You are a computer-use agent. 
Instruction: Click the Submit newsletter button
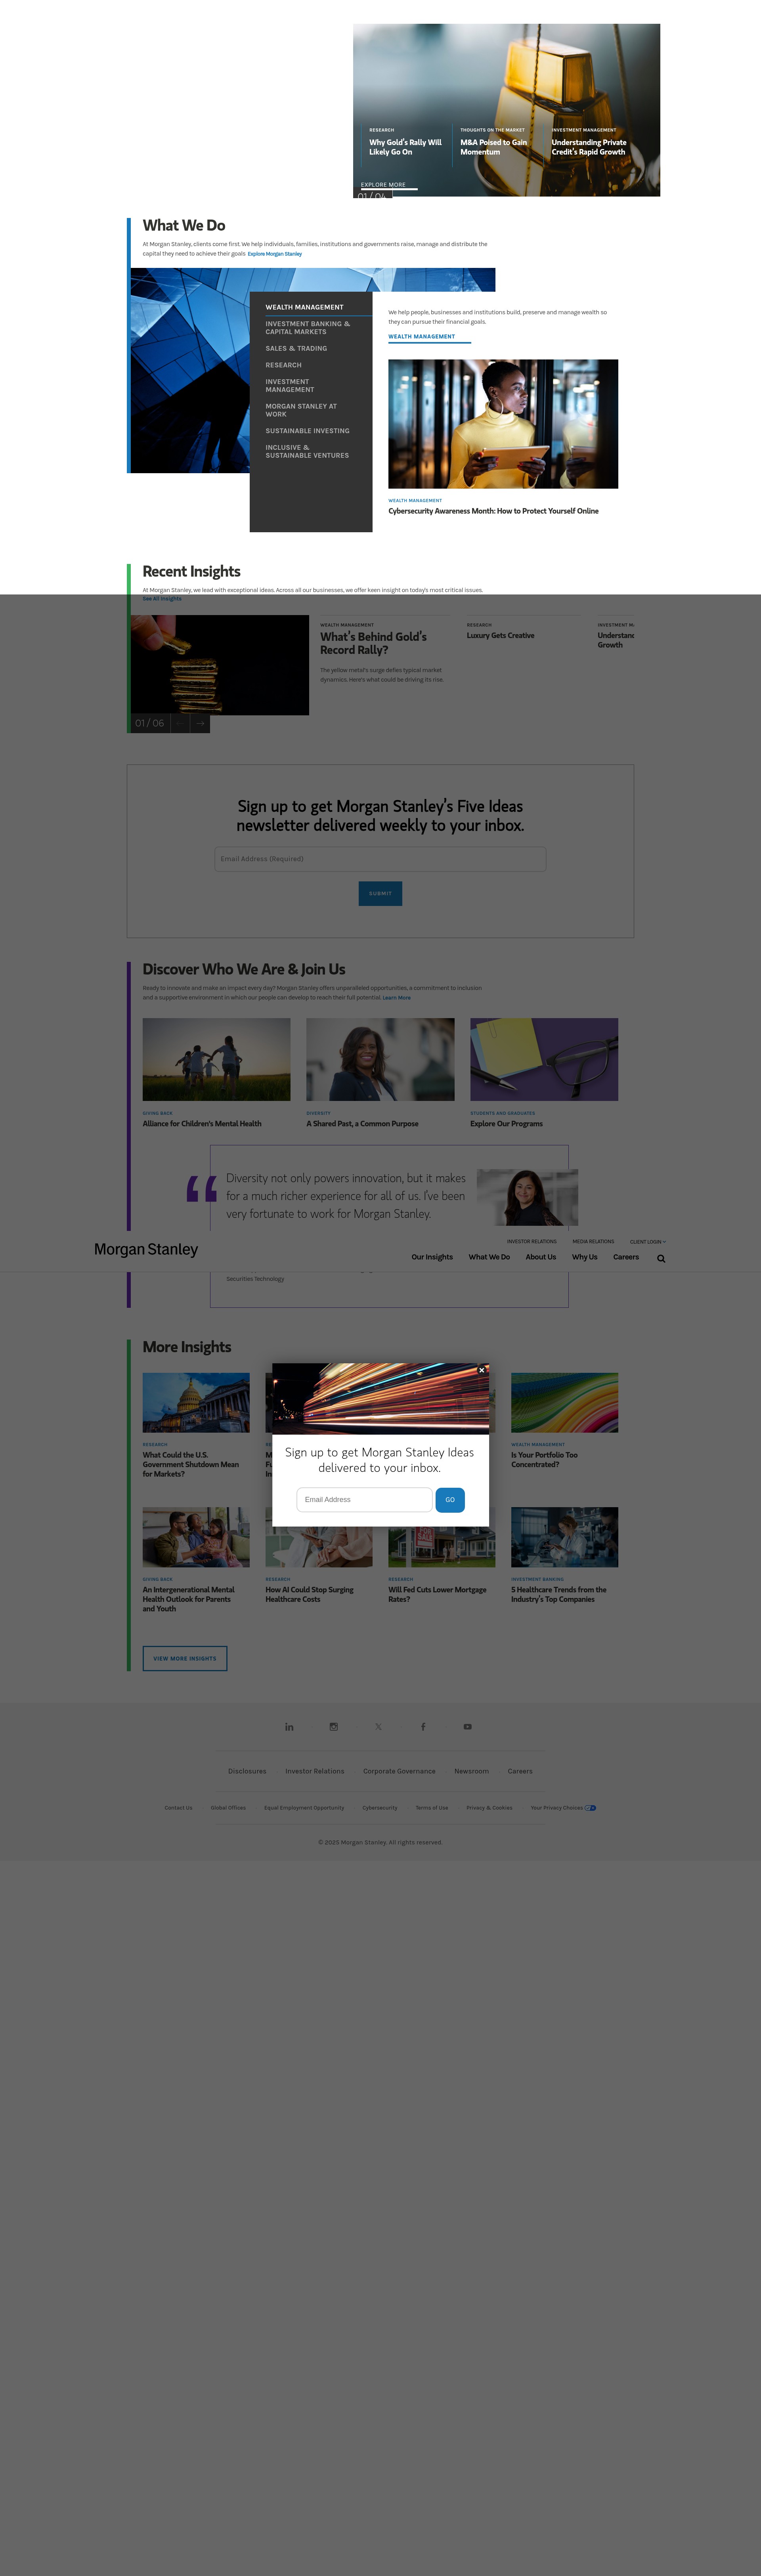tap(380, 893)
